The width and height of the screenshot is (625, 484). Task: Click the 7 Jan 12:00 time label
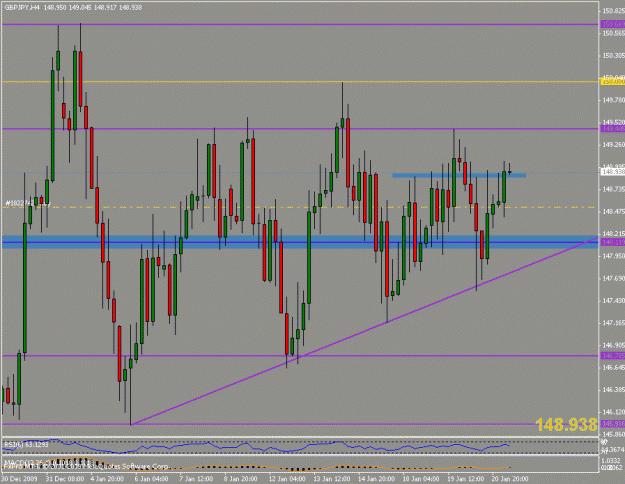coord(196,478)
